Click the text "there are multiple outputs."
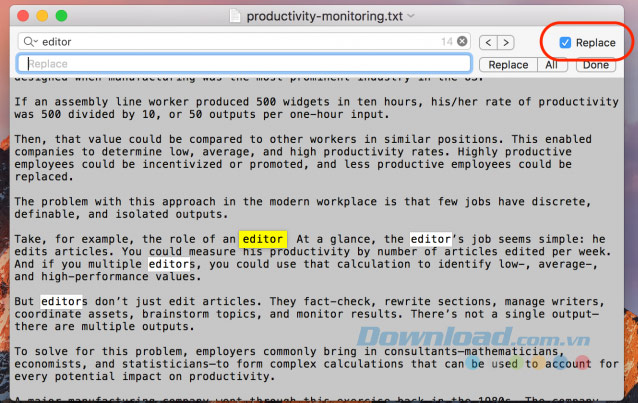 [x=105, y=327]
